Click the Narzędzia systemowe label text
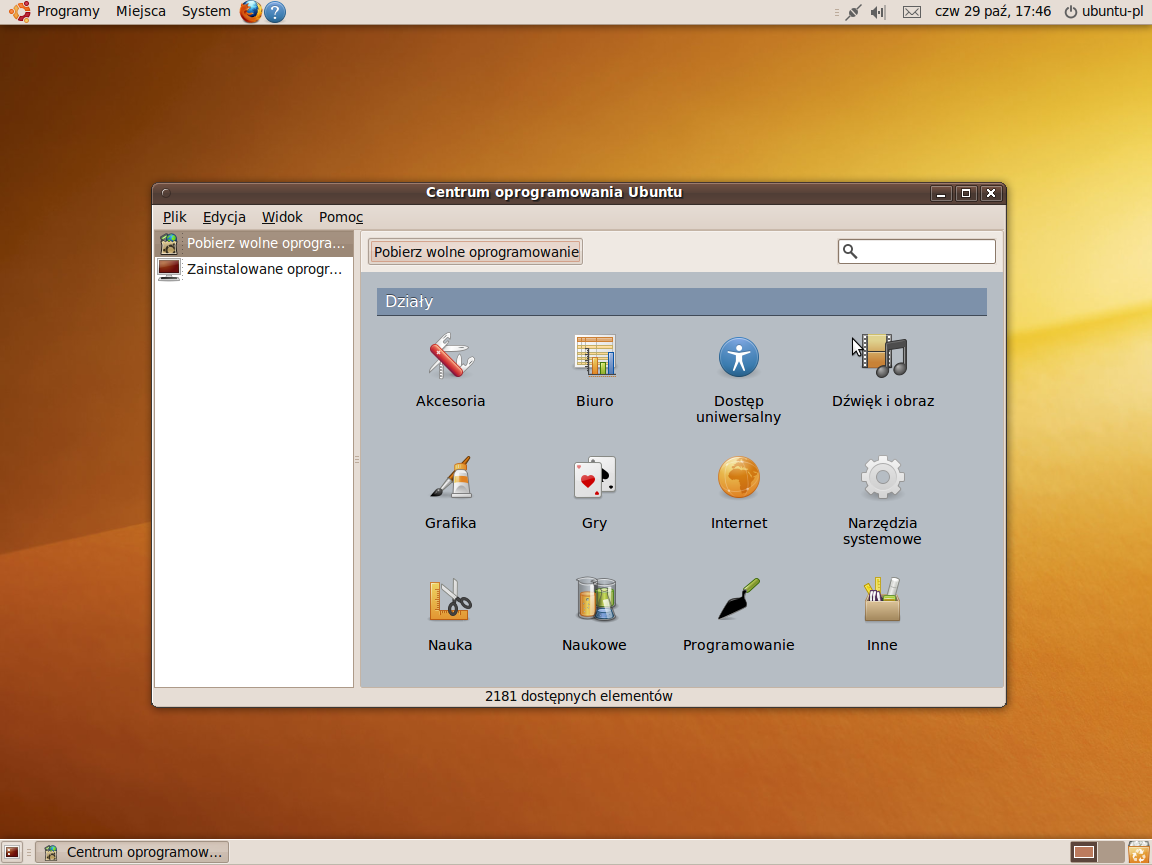The width and height of the screenshot is (1152, 865). 882,531
